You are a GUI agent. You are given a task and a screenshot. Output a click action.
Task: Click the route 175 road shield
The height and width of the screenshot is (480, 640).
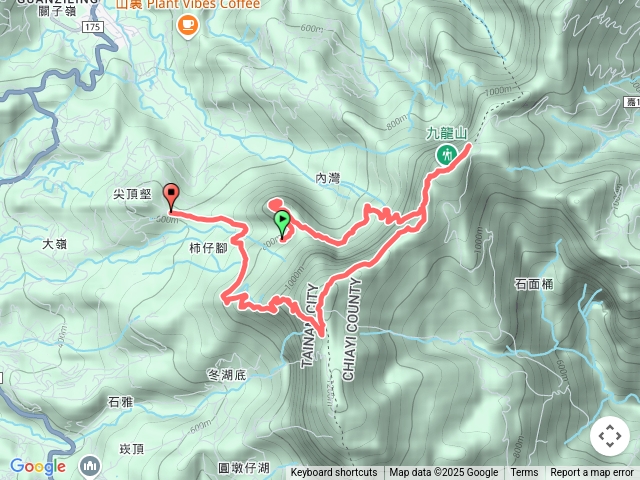tap(93, 27)
